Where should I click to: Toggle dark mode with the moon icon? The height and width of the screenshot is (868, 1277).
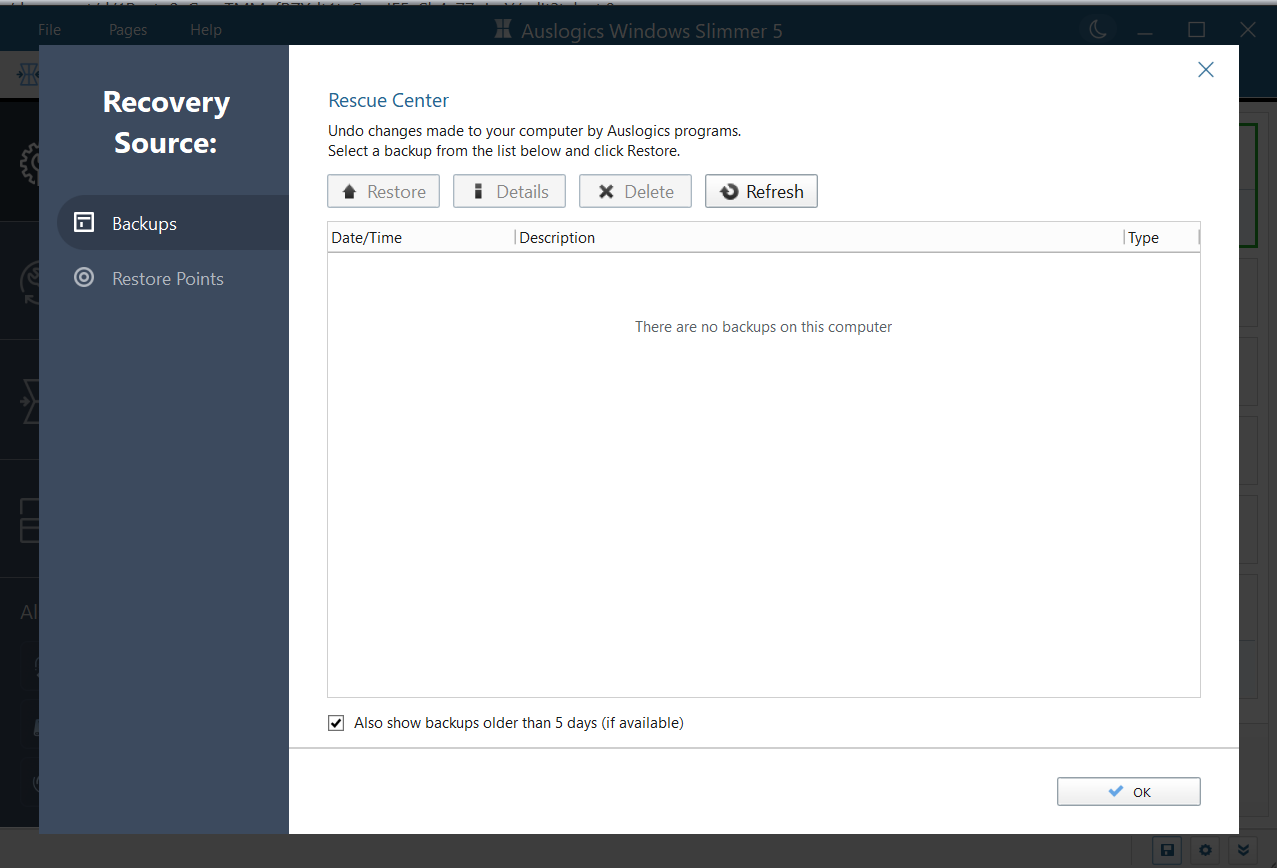[1098, 30]
